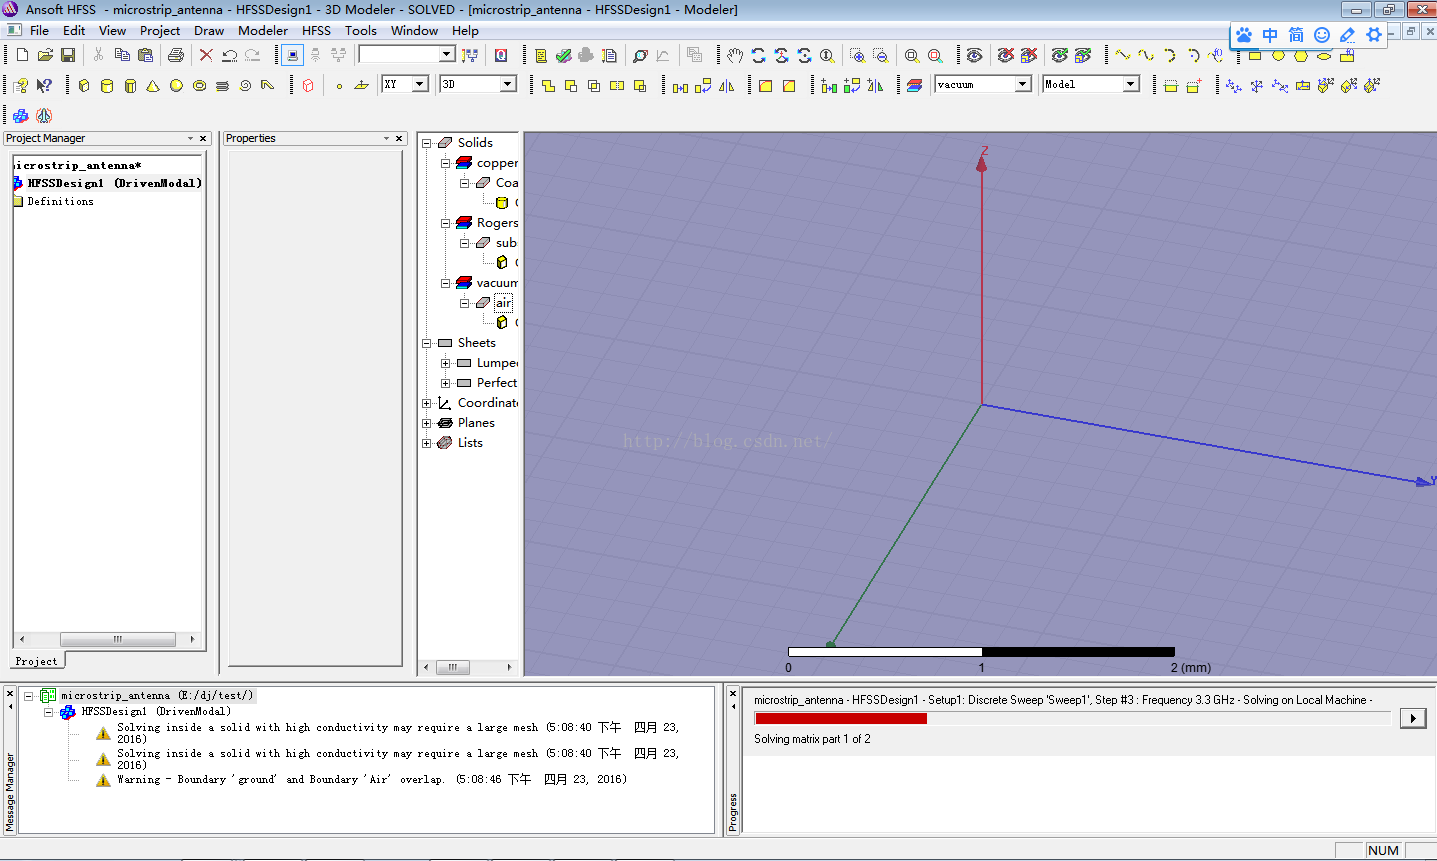This screenshot has height=861, width=1437.
Task: Collapse the Solids tree node
Action: click(427, 143)
